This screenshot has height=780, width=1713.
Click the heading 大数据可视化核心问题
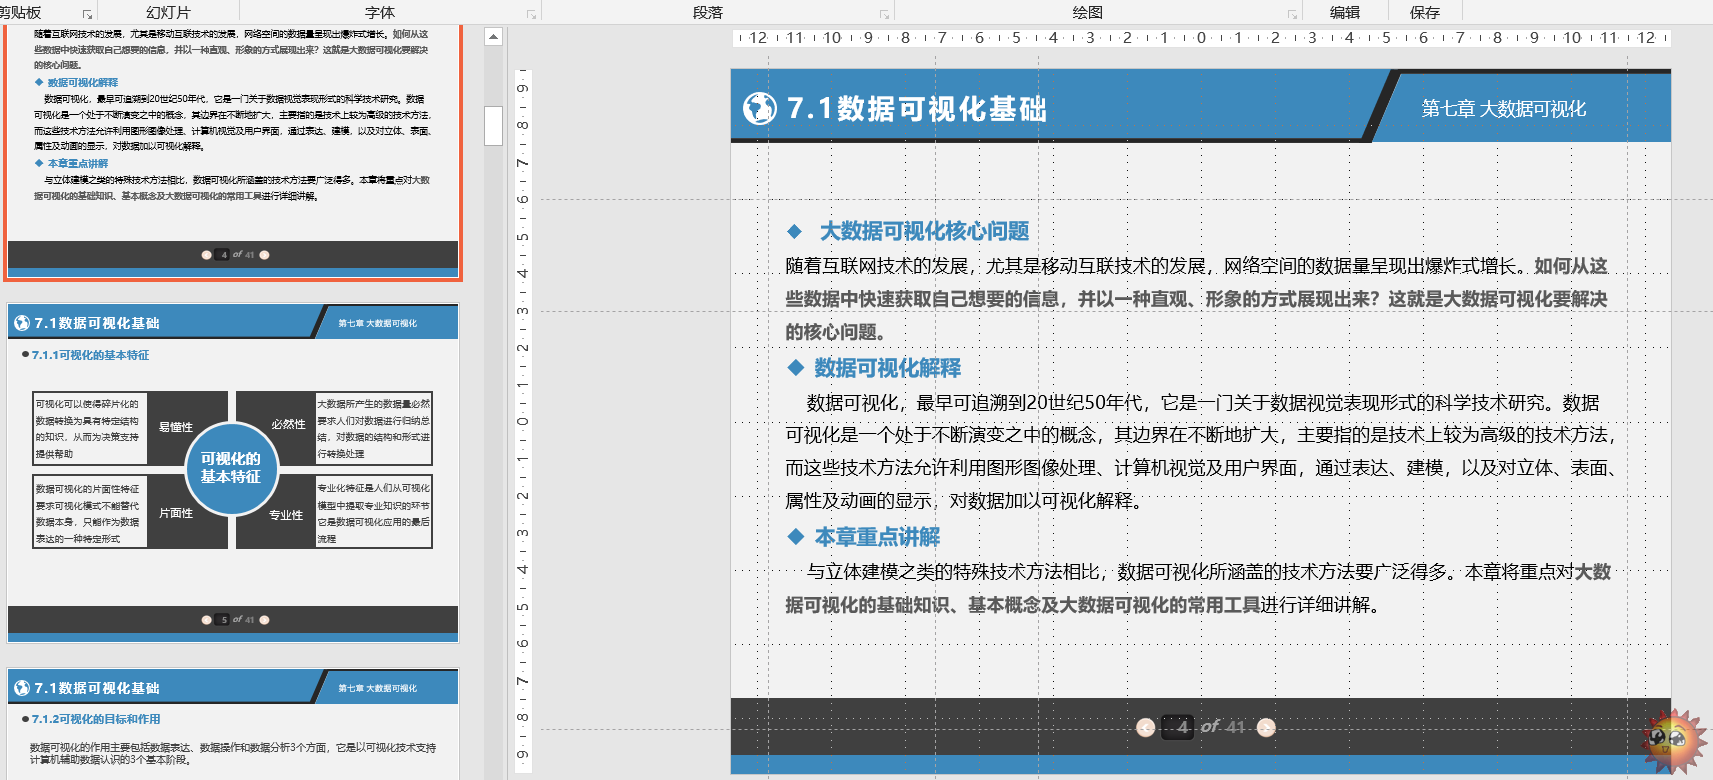[924, 231]
